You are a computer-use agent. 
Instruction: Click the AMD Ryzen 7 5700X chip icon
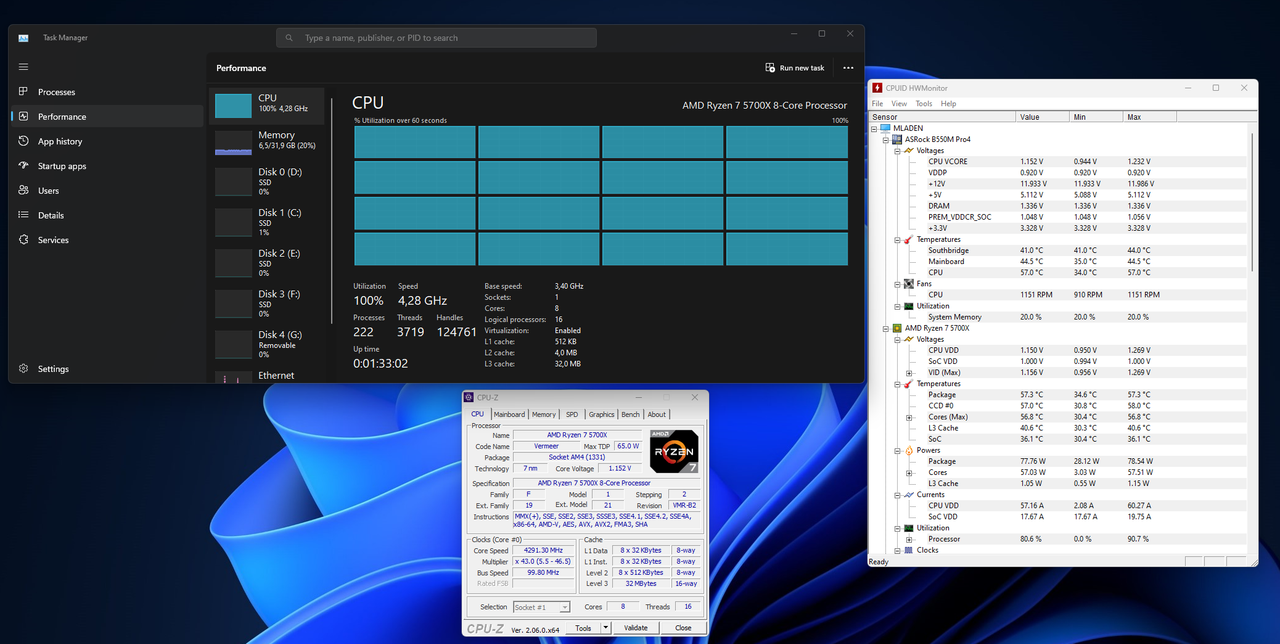tap(897, 328)
